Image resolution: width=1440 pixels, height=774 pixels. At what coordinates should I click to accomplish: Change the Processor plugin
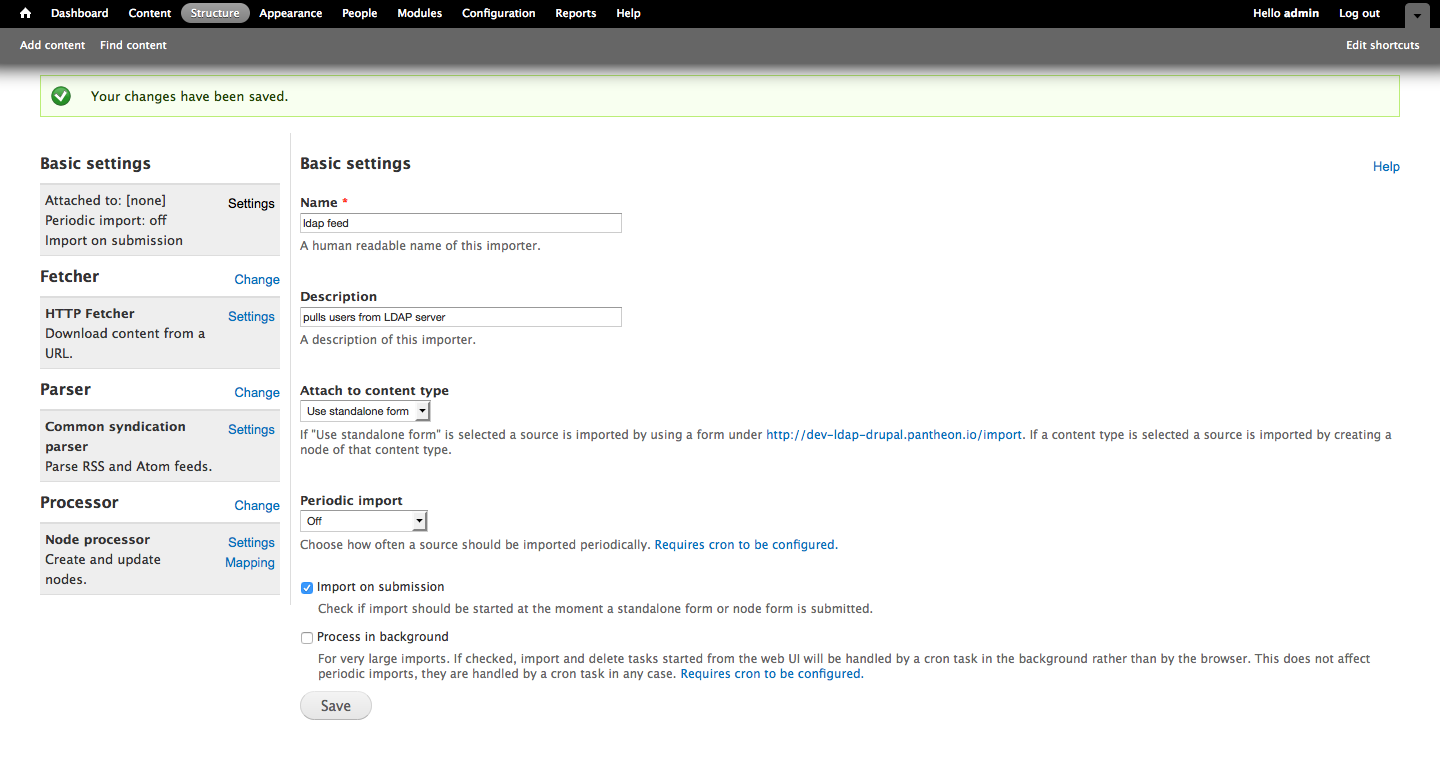(257, 506)
